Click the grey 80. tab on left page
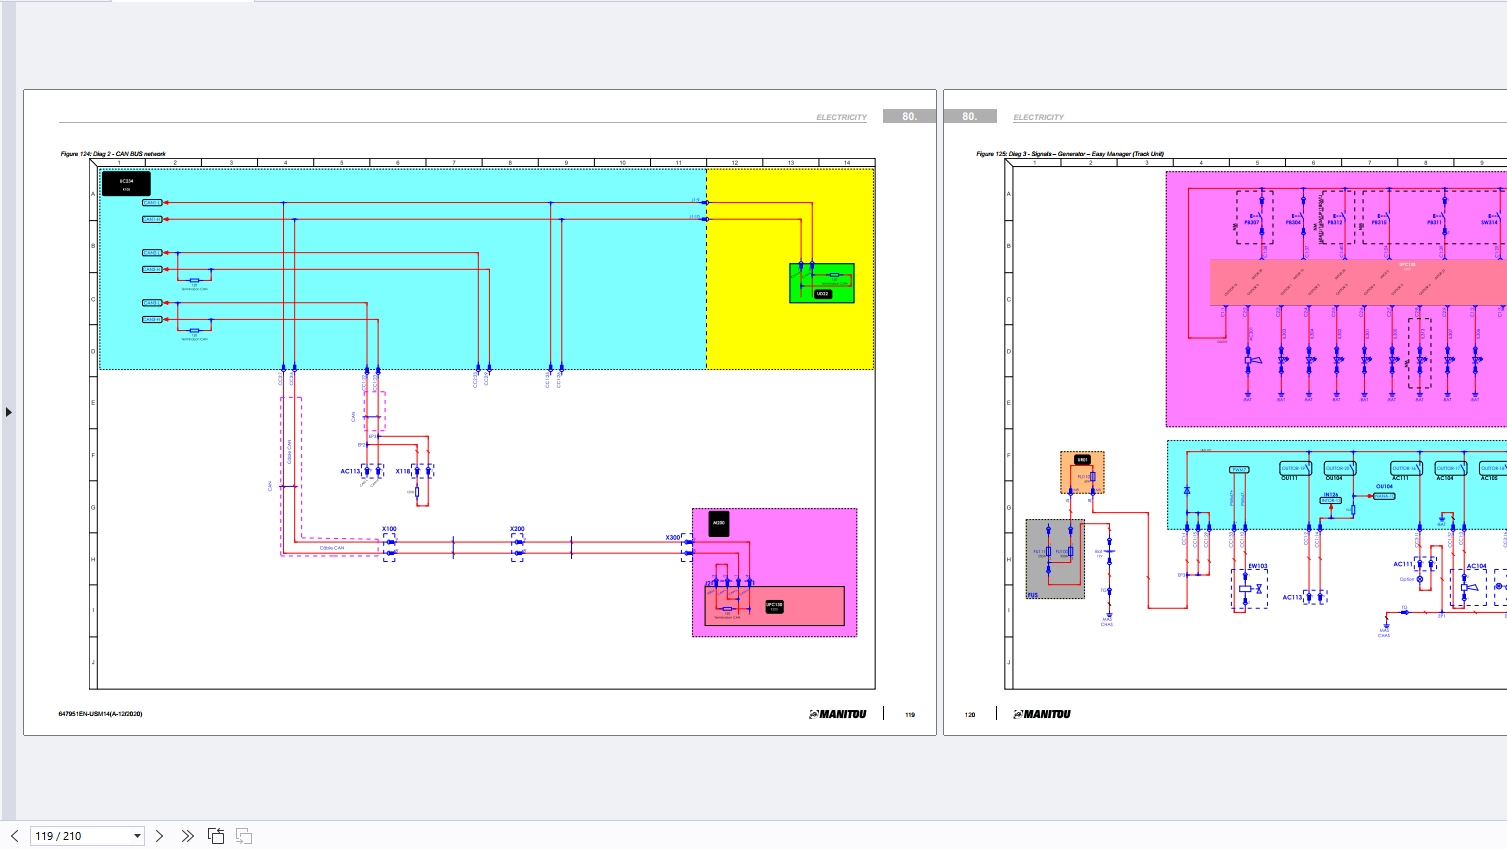 [x=909, y=116]
